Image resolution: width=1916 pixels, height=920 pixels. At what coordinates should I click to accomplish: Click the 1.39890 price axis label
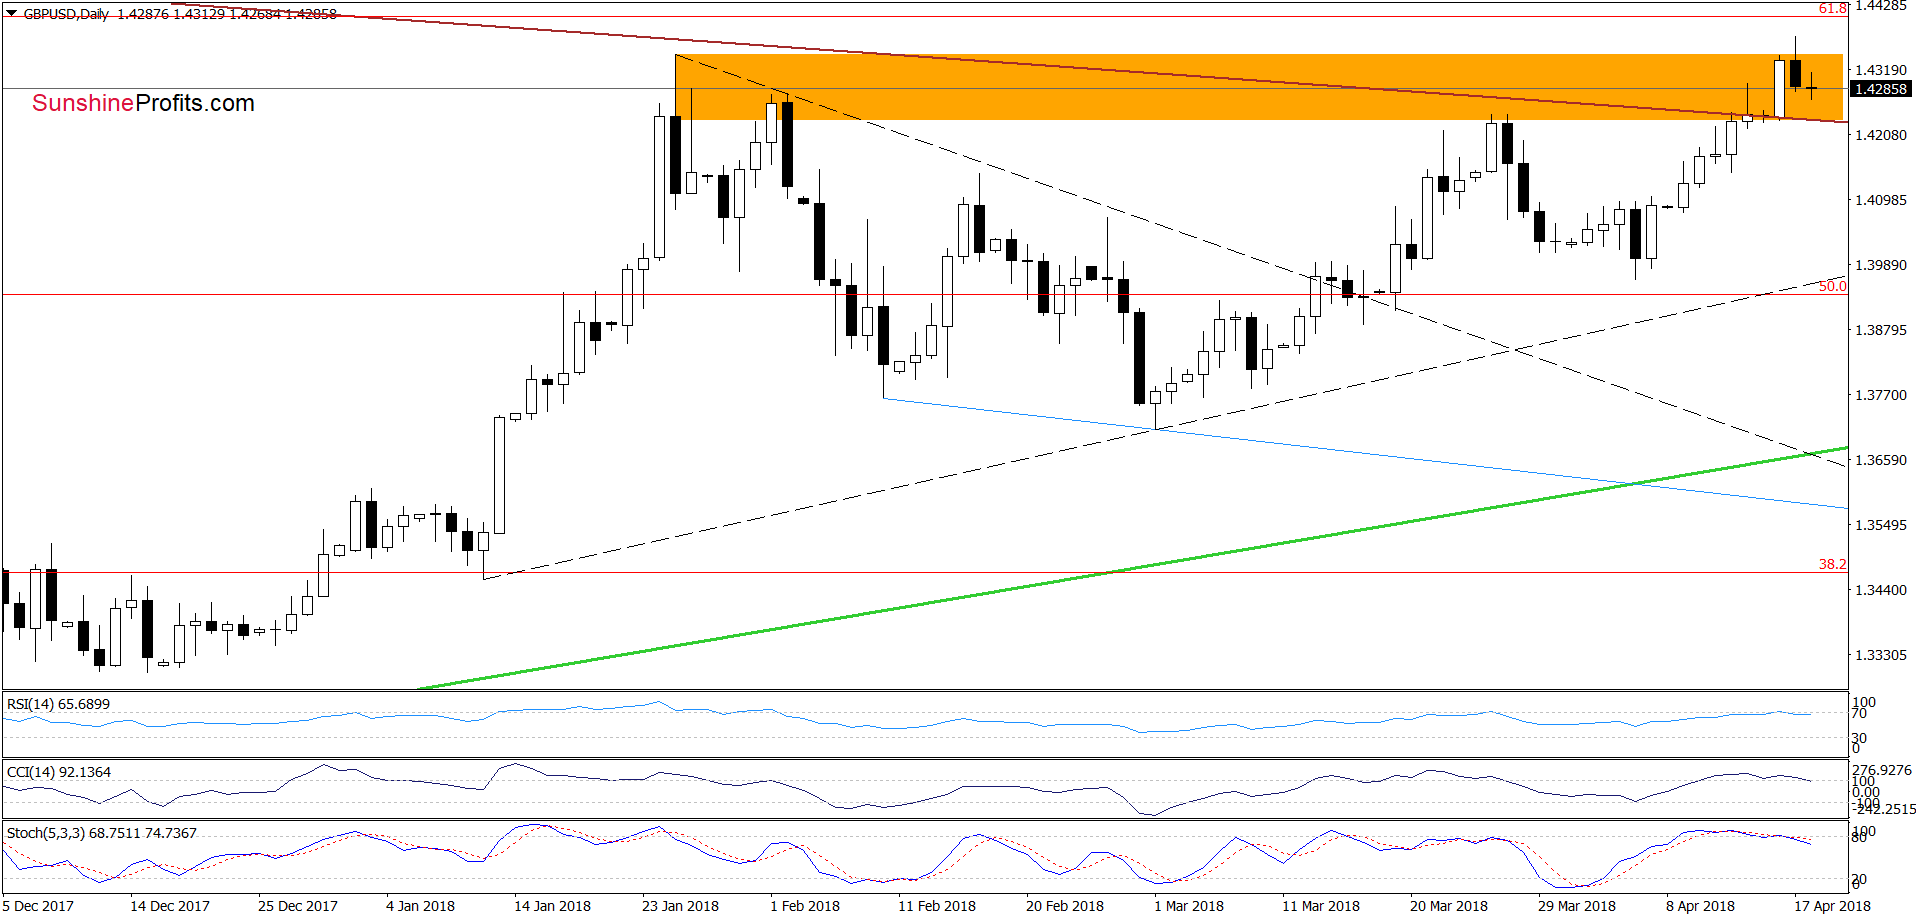click(1880, 265)
